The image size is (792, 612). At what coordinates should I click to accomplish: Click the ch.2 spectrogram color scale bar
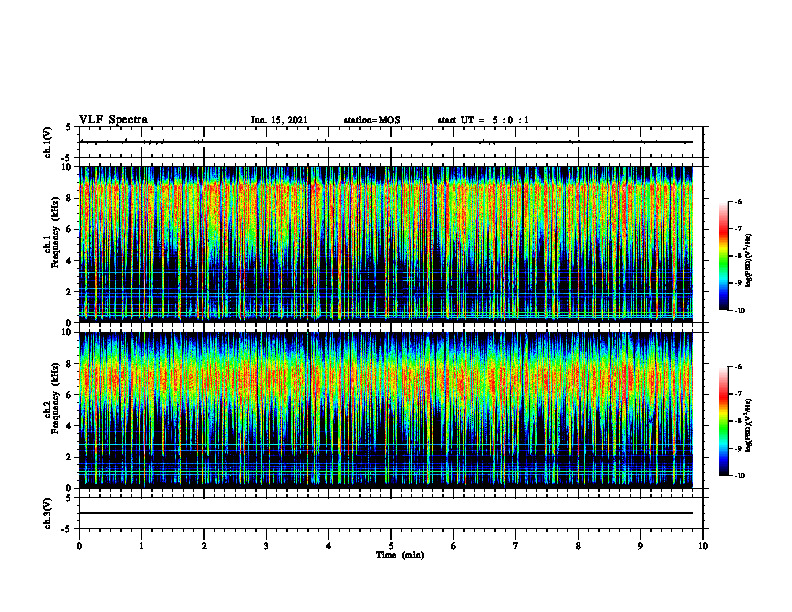tap(723, 421)
